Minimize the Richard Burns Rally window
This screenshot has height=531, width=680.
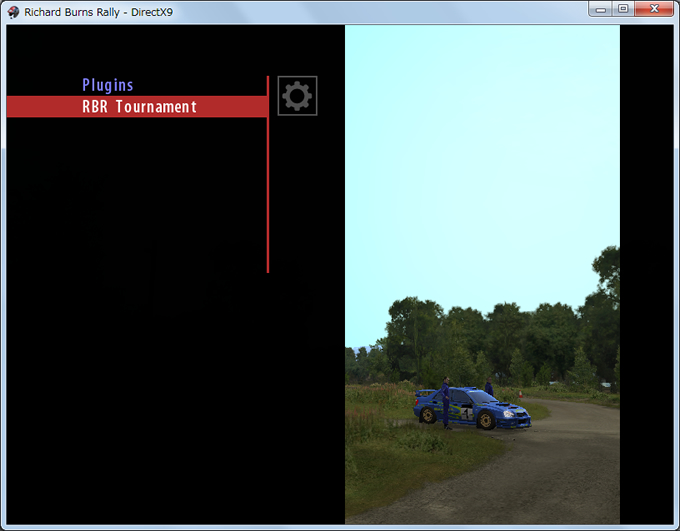601,9
